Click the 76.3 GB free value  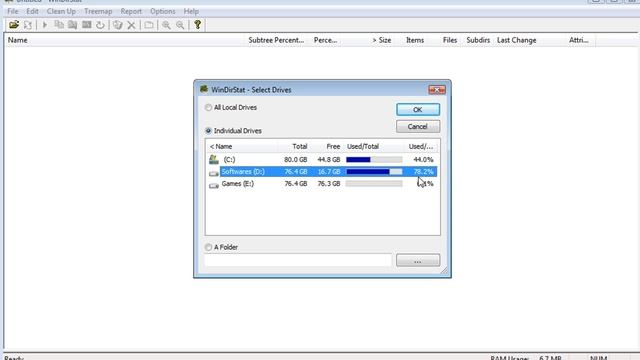point(329,184)
